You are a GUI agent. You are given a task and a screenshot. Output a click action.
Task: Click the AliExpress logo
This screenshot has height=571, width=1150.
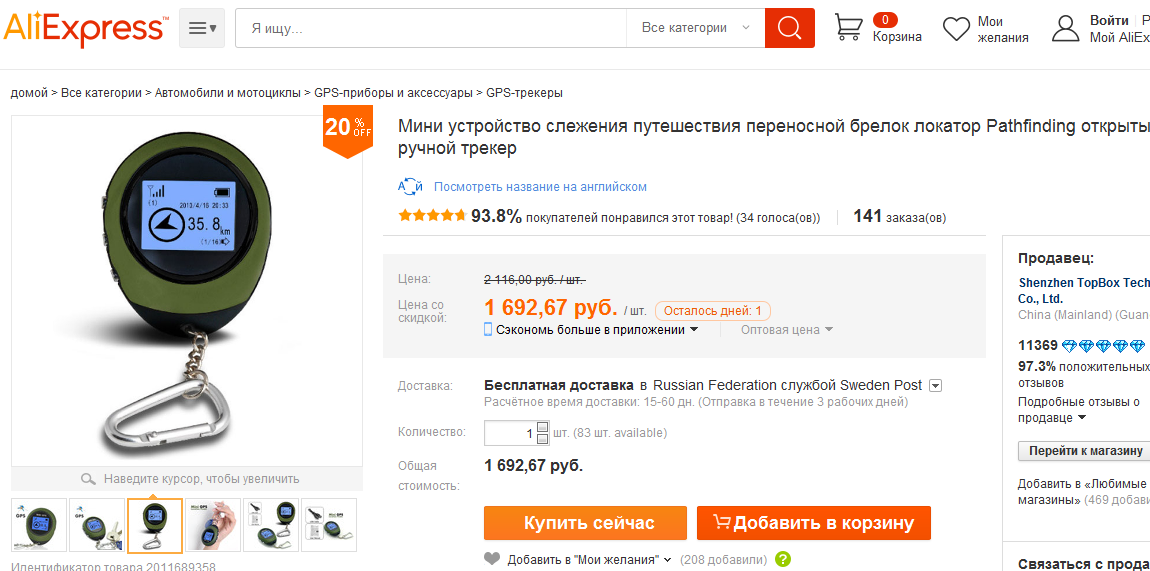84,29
